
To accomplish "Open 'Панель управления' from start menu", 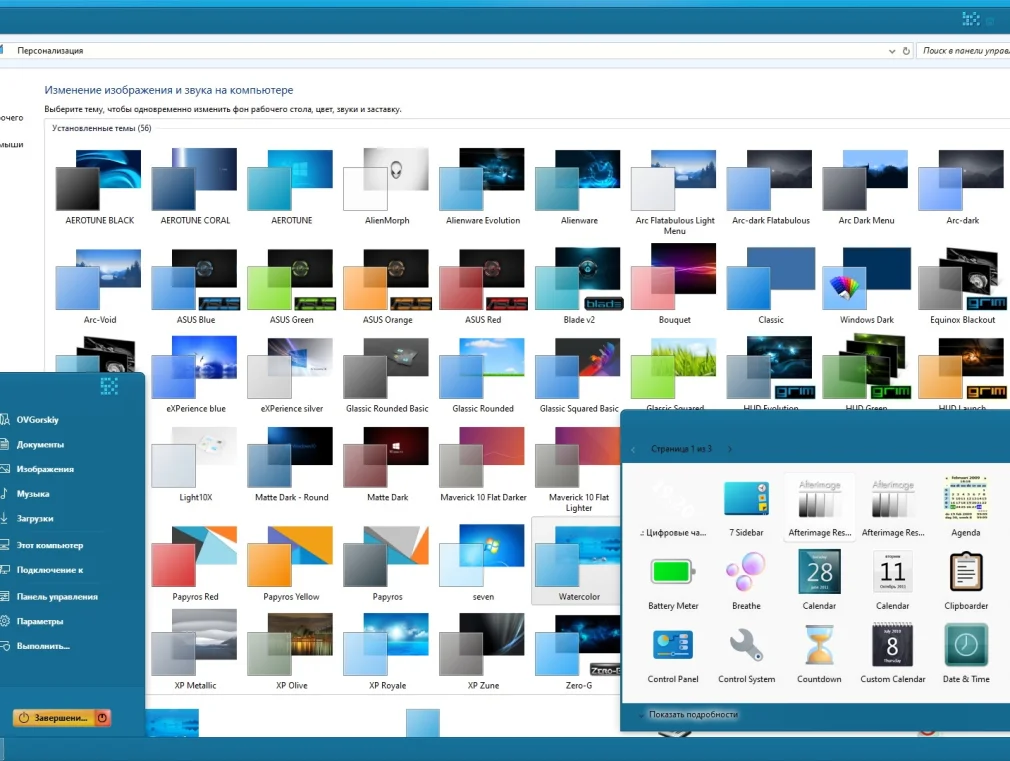I will [x=57, y=597].
